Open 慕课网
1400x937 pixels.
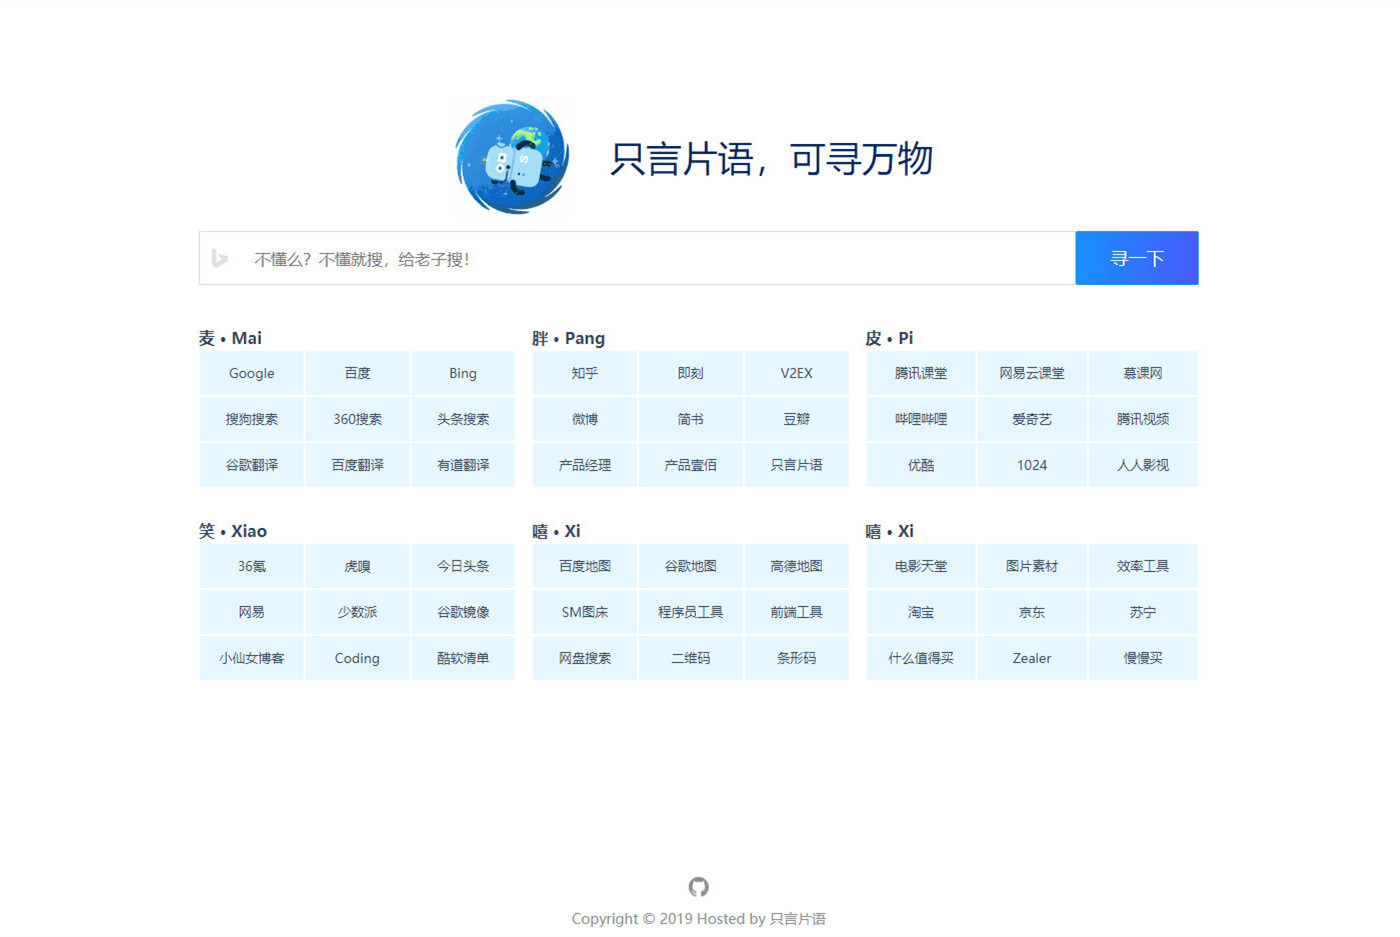(x=1143, y=373)
